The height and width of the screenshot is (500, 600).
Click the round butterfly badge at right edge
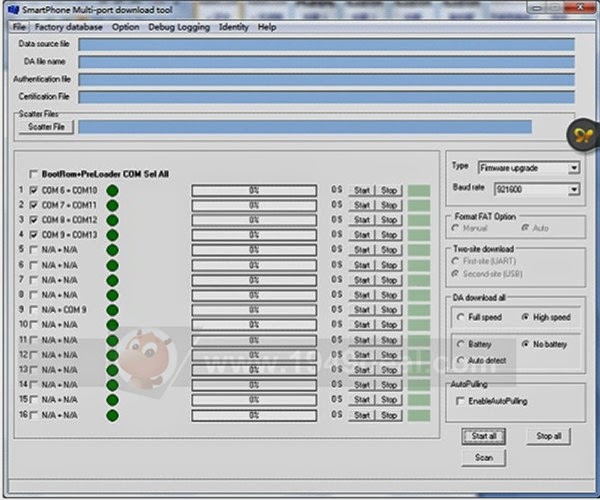pyautogui.click(x=582, y=135)
